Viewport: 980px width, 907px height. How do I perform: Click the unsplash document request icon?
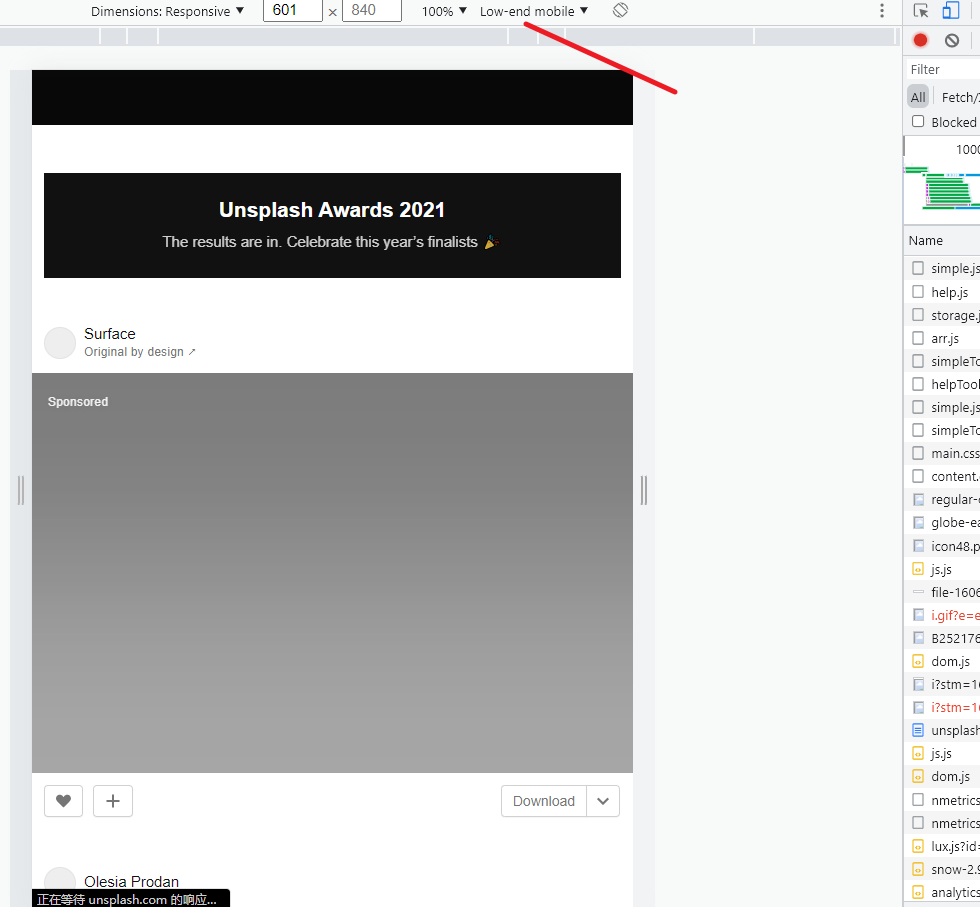tap(918, 730)
